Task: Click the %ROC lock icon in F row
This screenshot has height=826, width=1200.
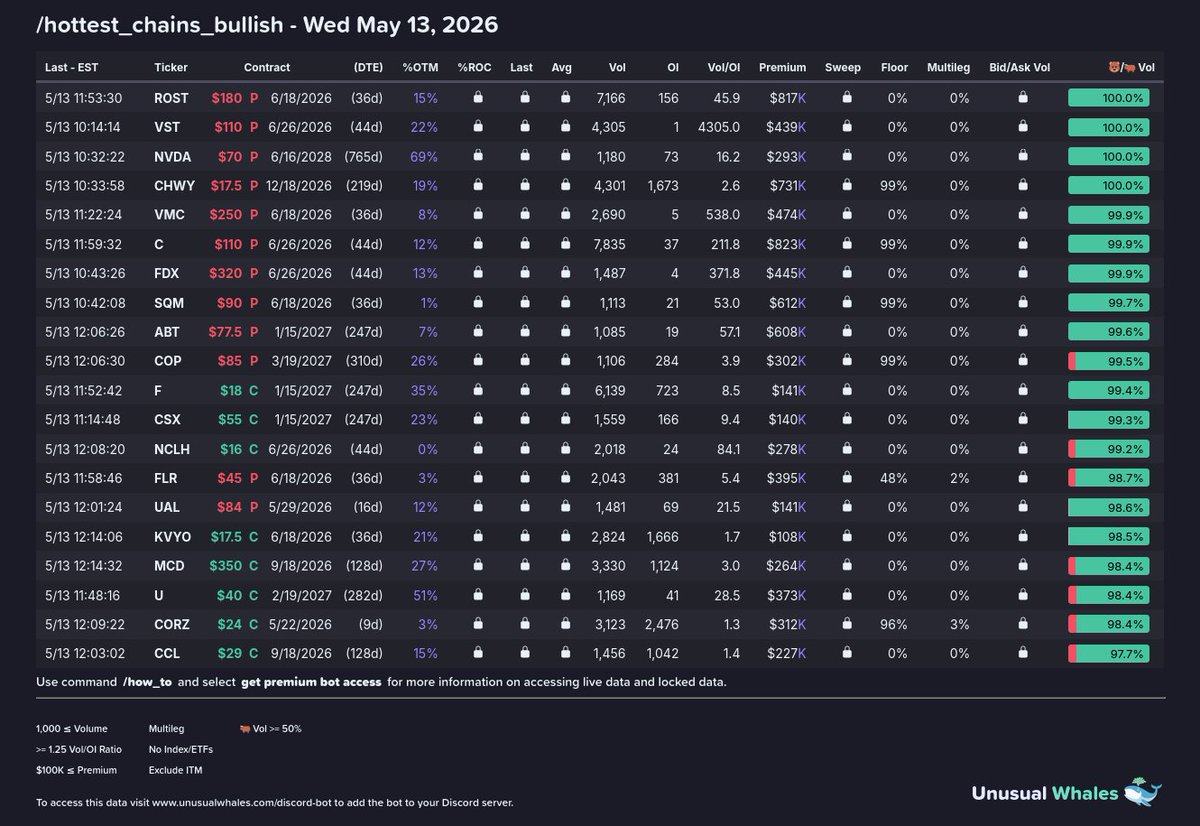Action: pyautogui.click(x=478, y=390)
